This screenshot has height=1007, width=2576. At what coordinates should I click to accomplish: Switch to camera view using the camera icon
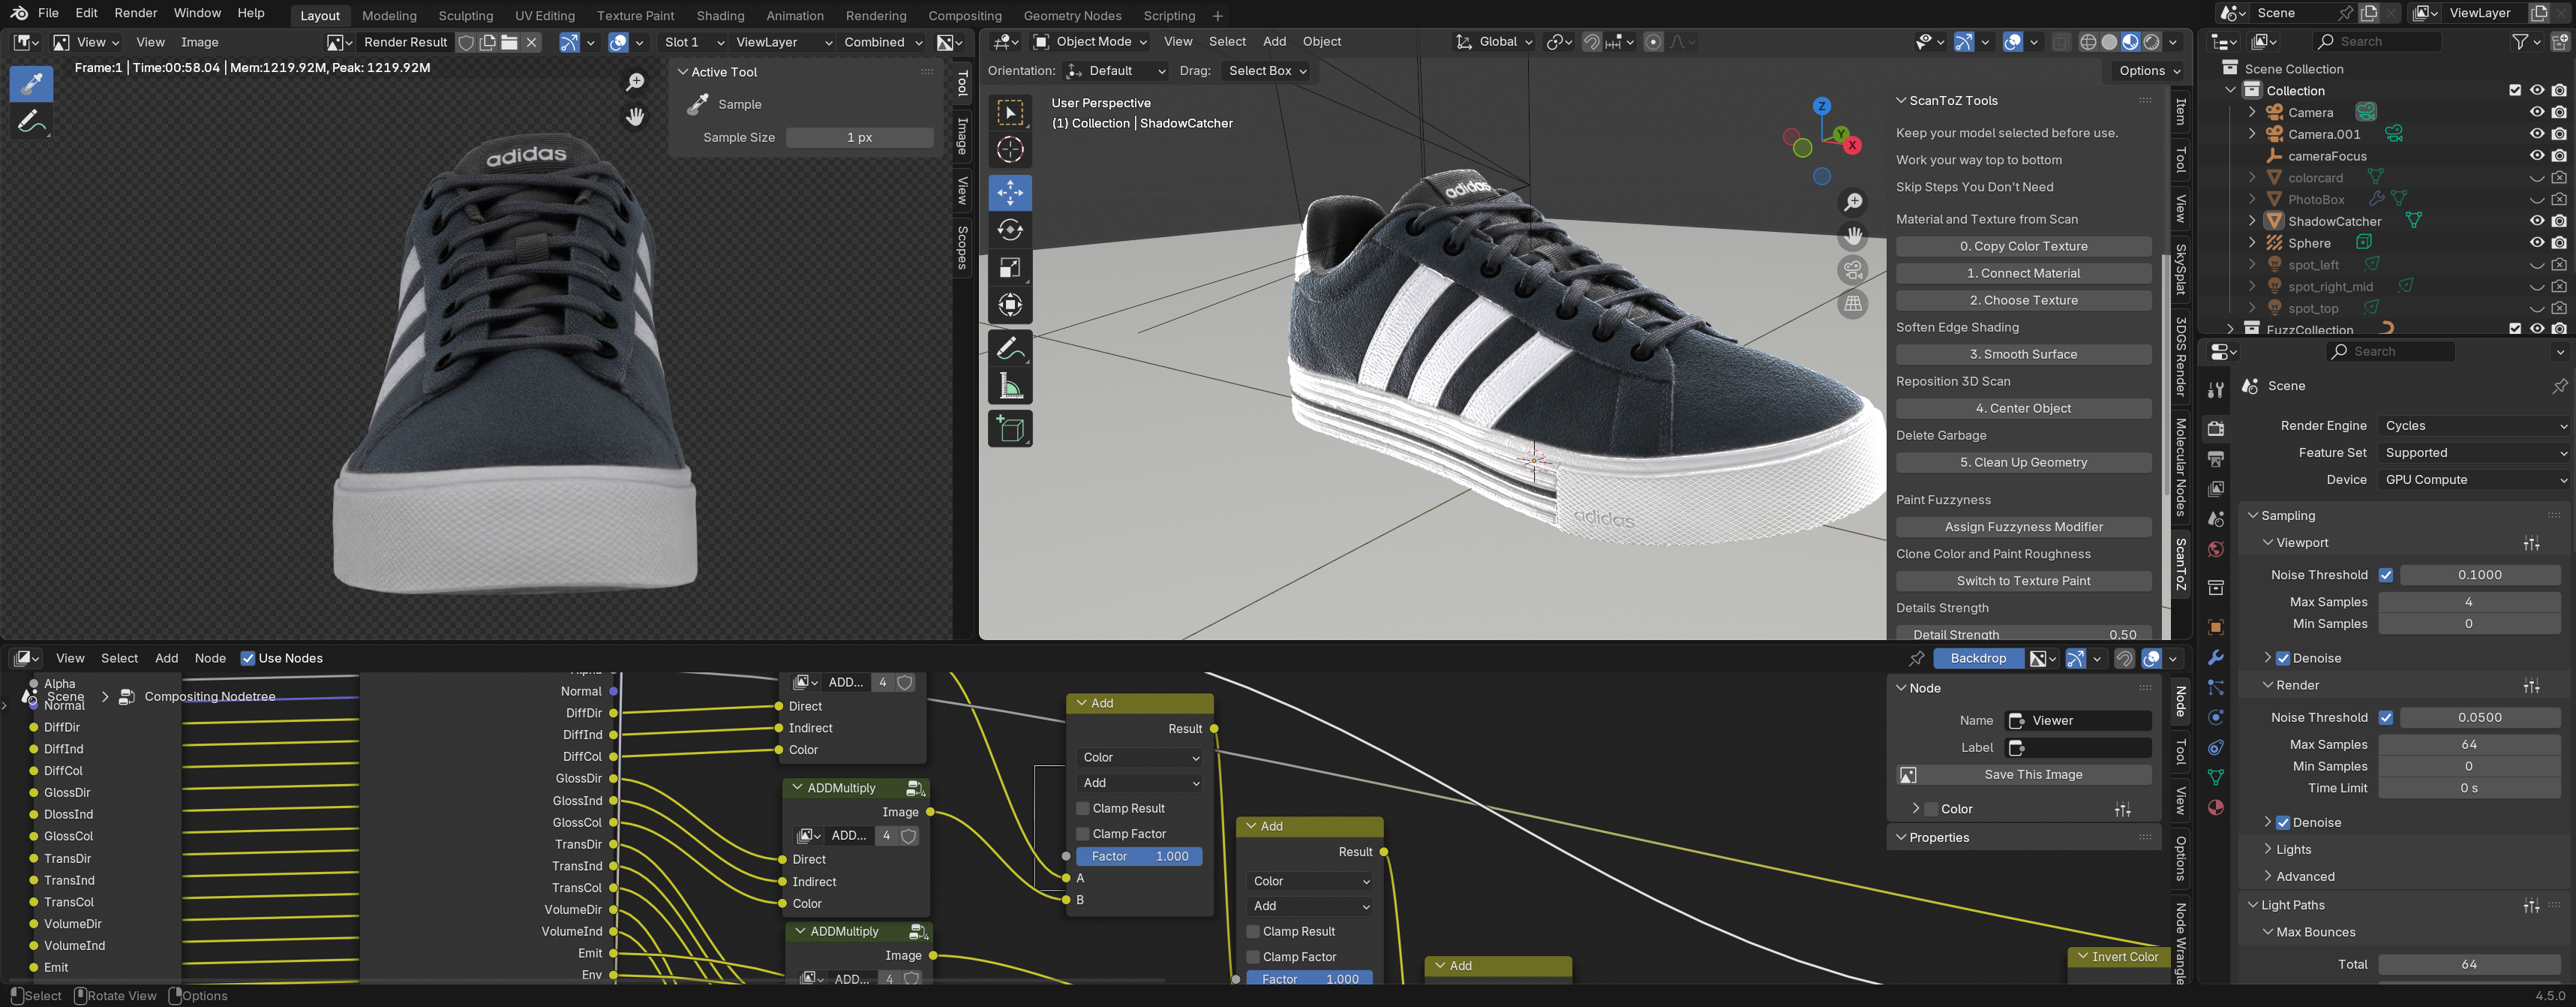click(x=1853, y=269)
